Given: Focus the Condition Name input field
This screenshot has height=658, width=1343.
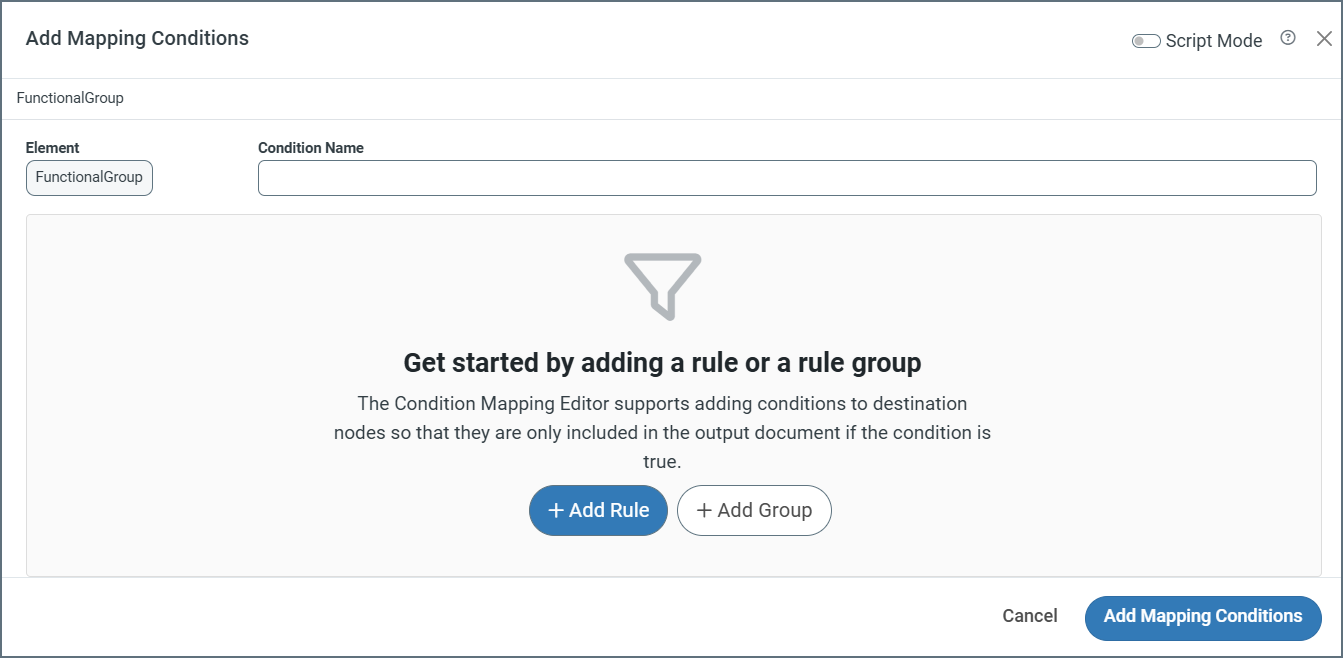Looking at the screenshot, I should click(786, 178).
